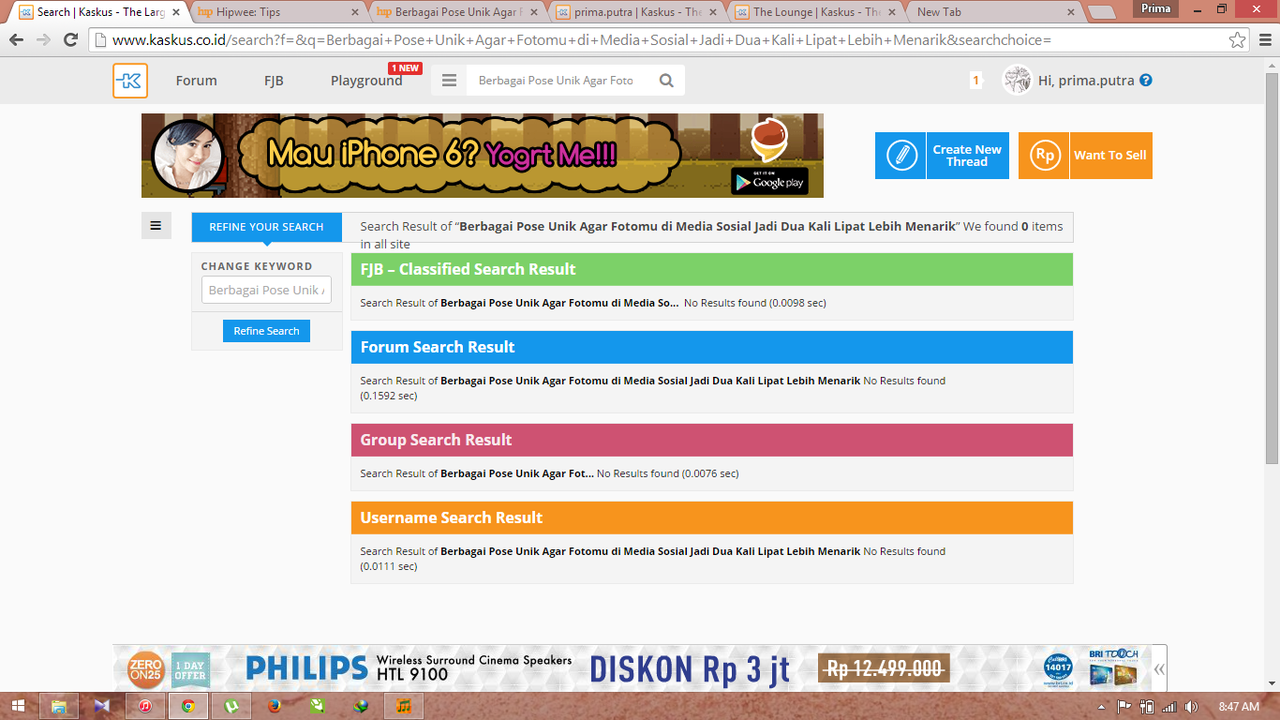The width and height of the screenshot is (1280, 720).
Task: Open the Windows Start button
Action: 18,706
